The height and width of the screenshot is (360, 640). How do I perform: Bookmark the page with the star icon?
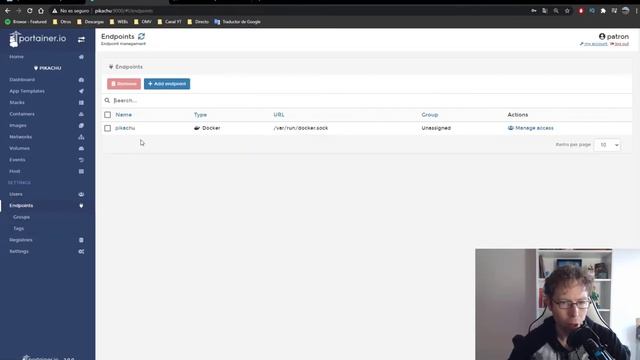click(x=567, y=11)
